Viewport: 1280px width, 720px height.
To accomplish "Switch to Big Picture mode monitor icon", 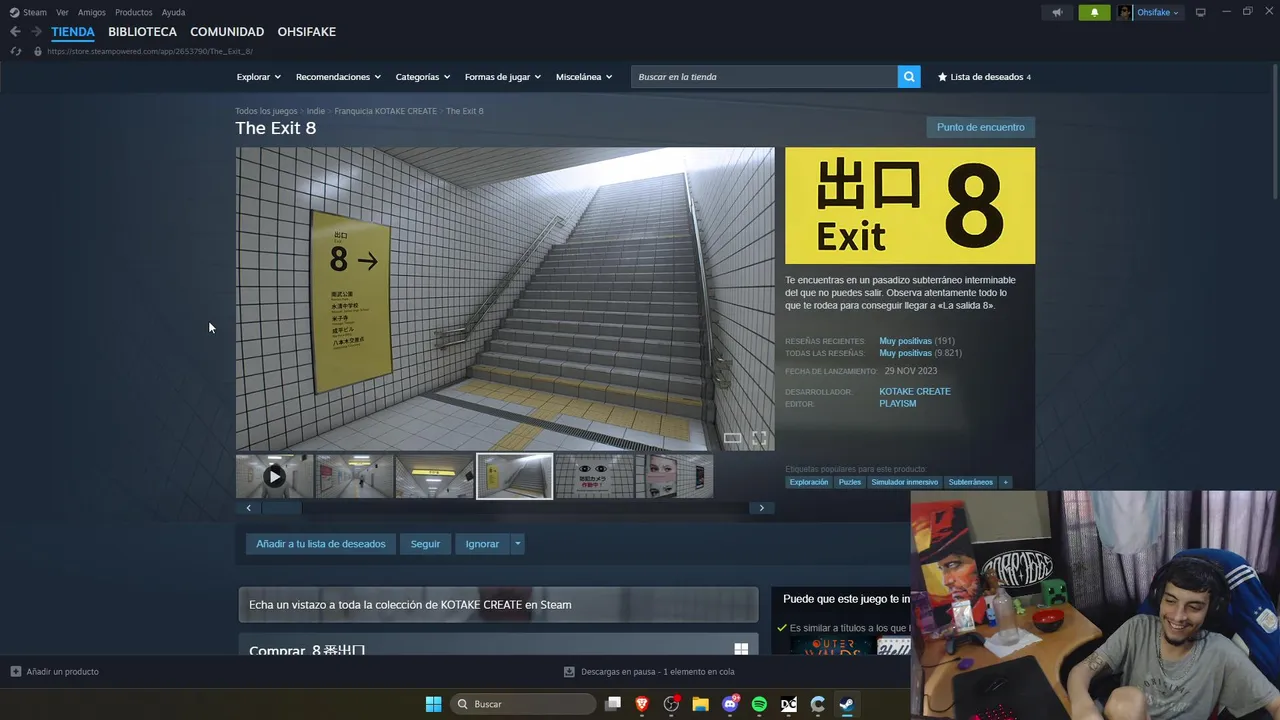I will pos(1201,12).
